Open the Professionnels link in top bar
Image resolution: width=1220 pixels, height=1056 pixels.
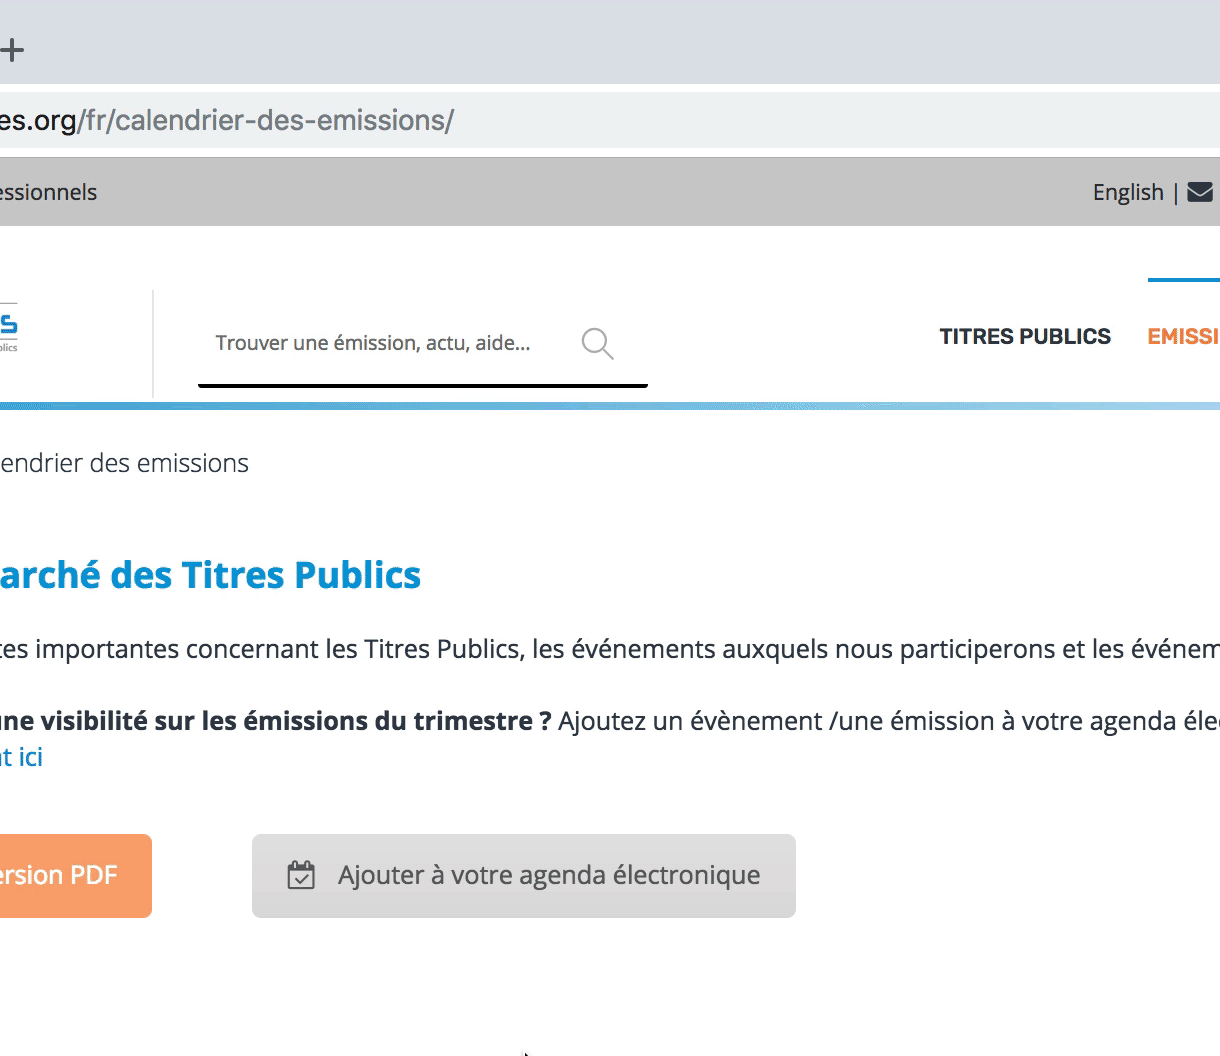[x=48, y=192]
